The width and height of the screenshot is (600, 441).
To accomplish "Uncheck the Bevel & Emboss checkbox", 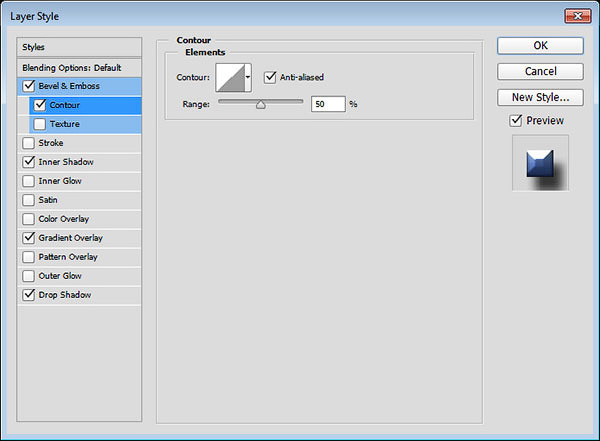I will (29, 86).
